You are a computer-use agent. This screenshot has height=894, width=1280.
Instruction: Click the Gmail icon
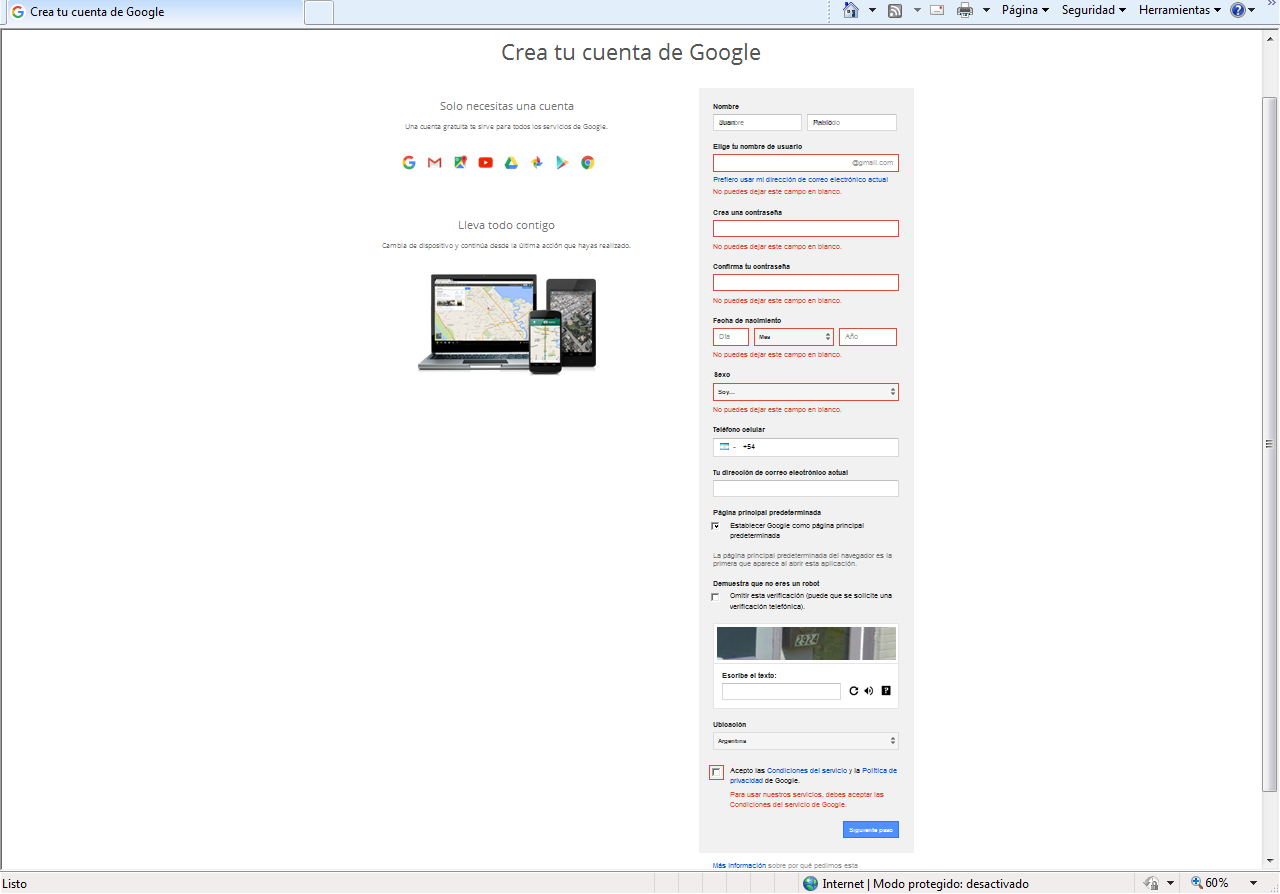point(434,162)
